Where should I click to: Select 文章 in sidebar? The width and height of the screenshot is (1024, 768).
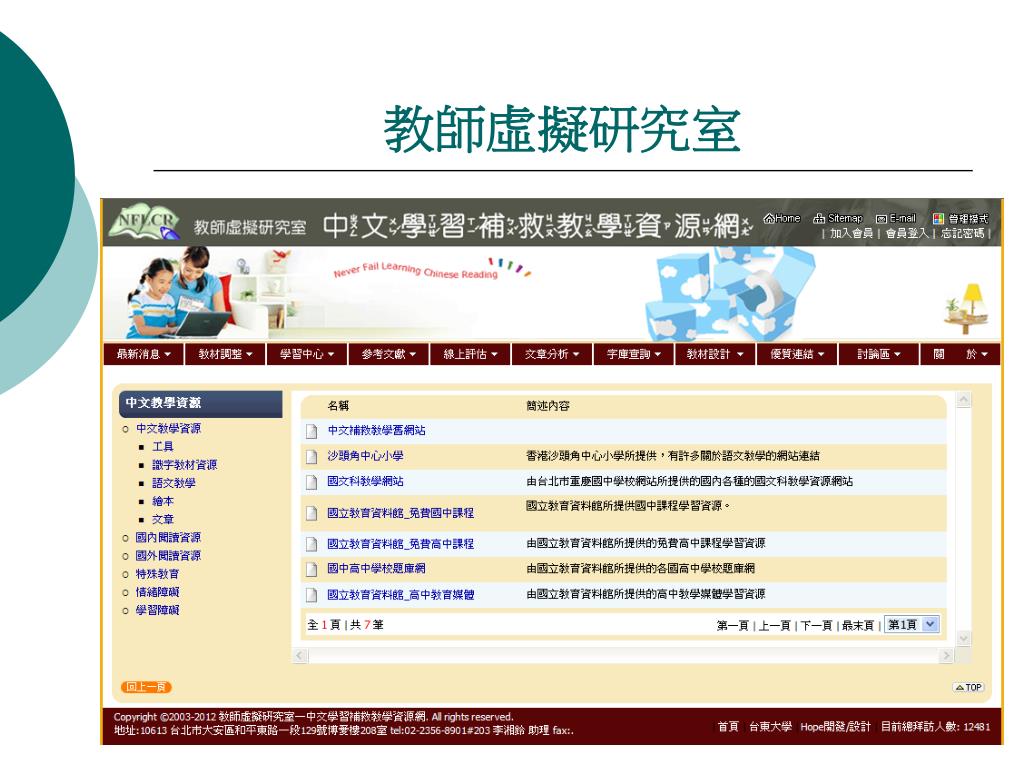click(163, 520)
